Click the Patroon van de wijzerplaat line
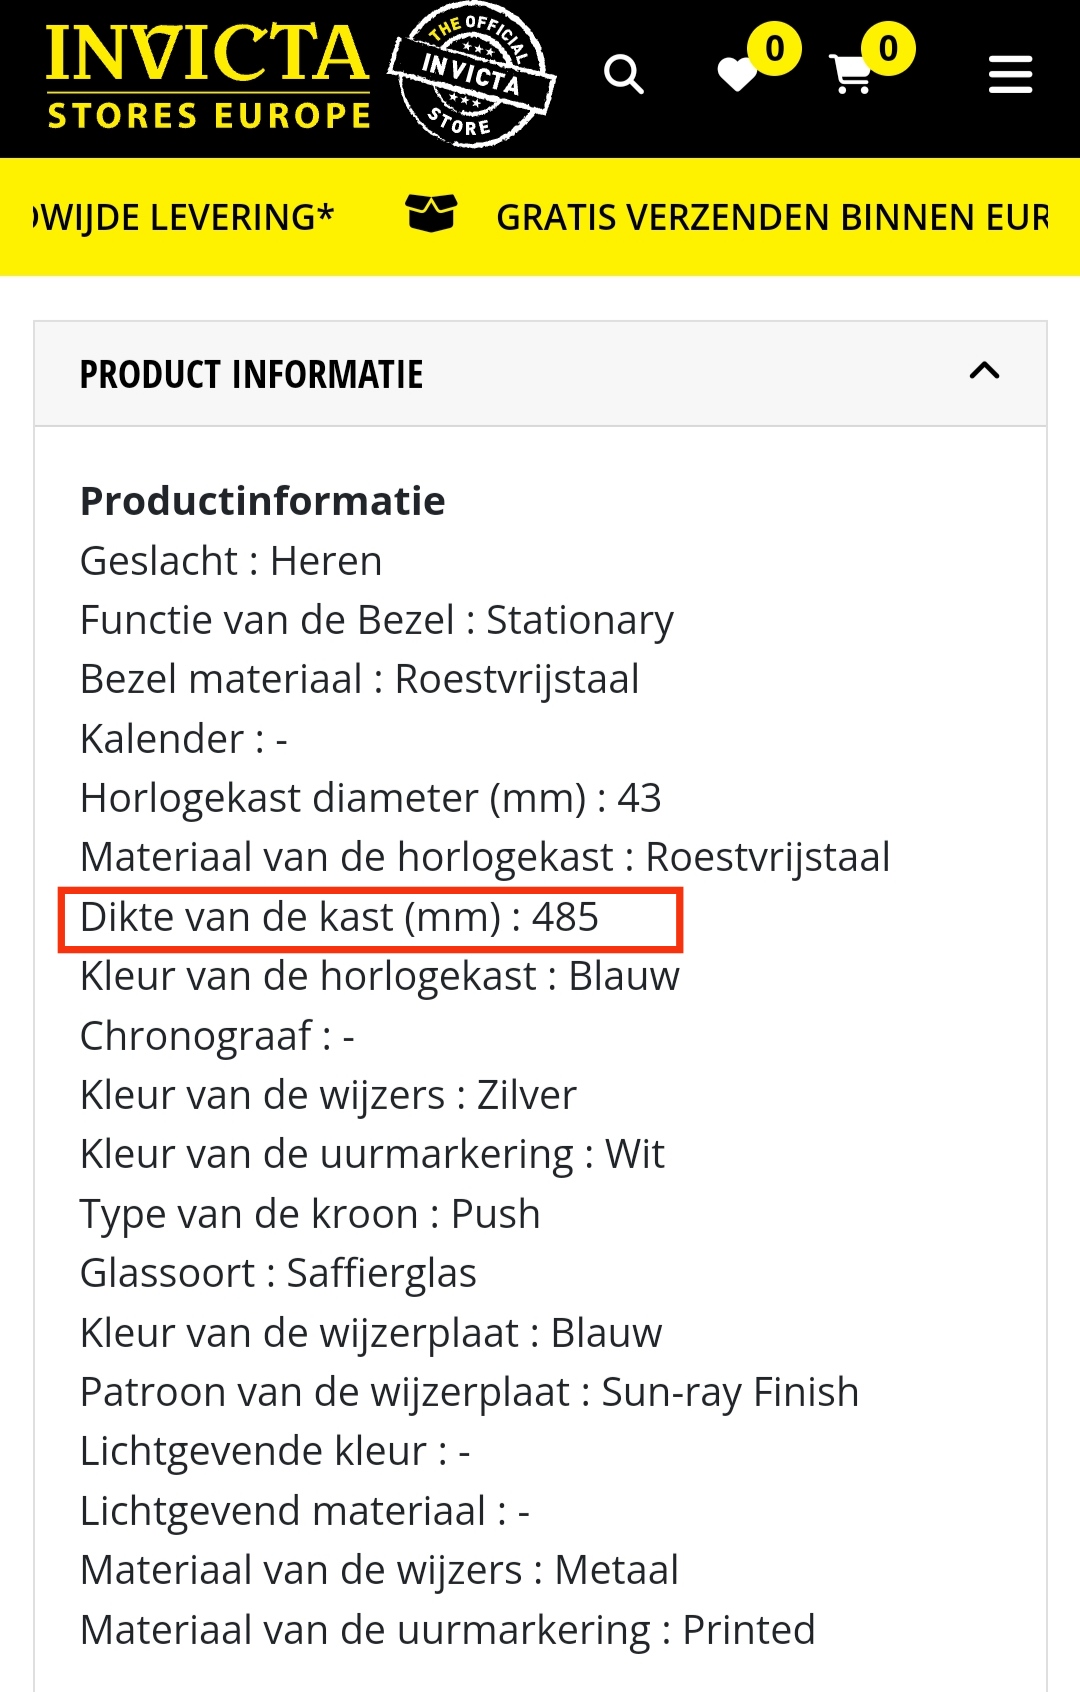Image resolution: width=1080 pixels, height=1692 pixels. [470, 1392]
